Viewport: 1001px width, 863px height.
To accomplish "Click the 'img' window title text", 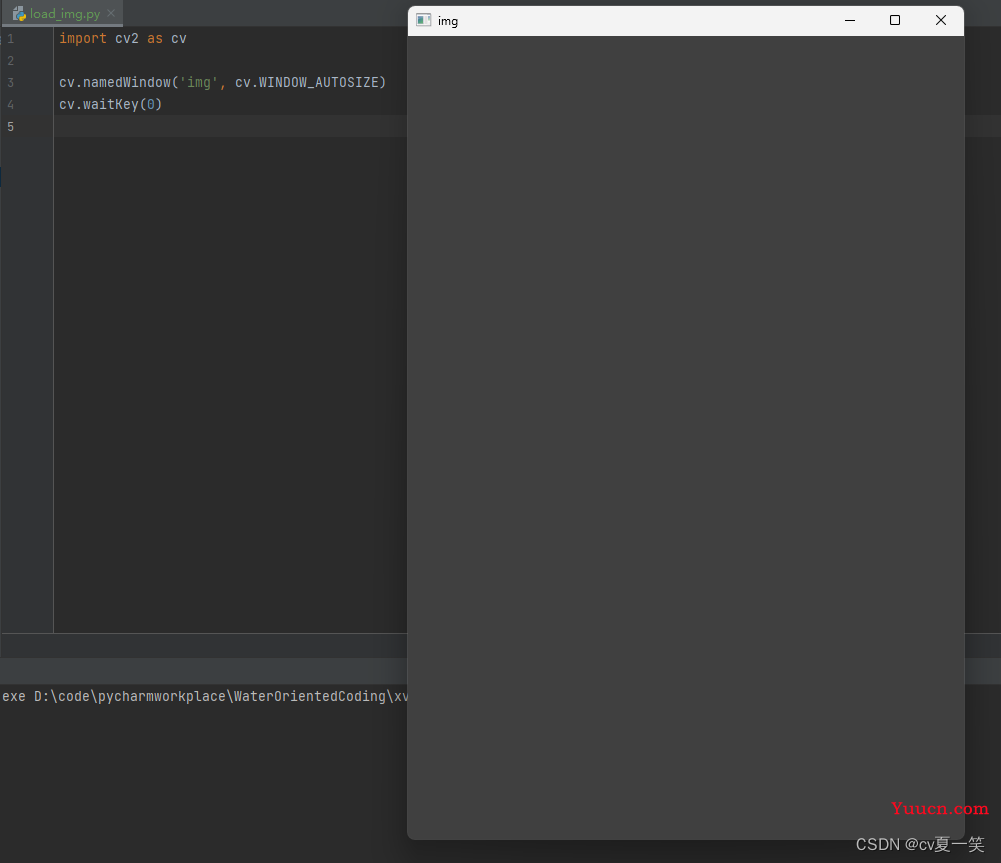I will (448, 21).
